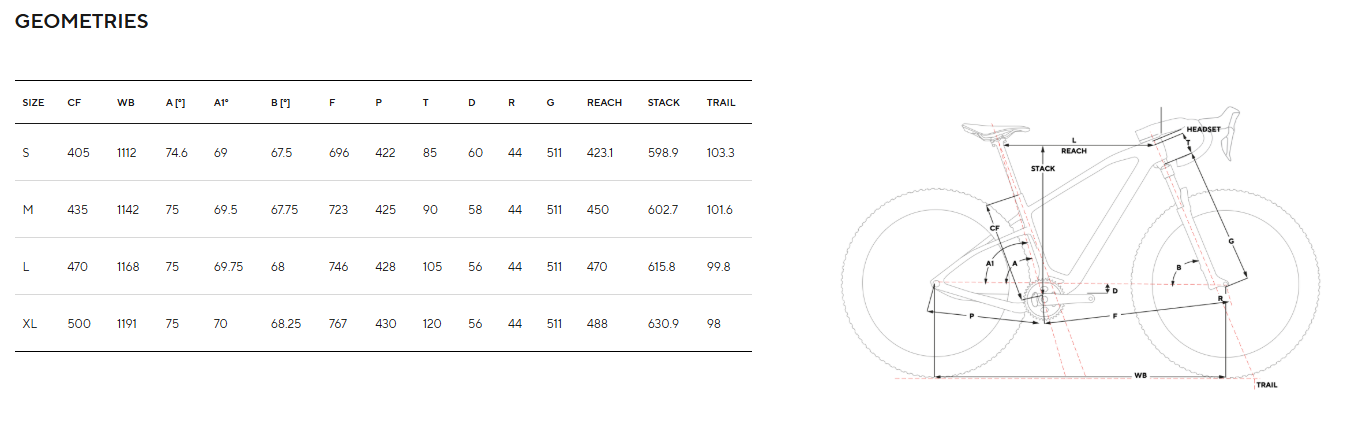This screenshot has width=1348, height=436.
Task: Click the size L row label
Action: click(26, 266)
